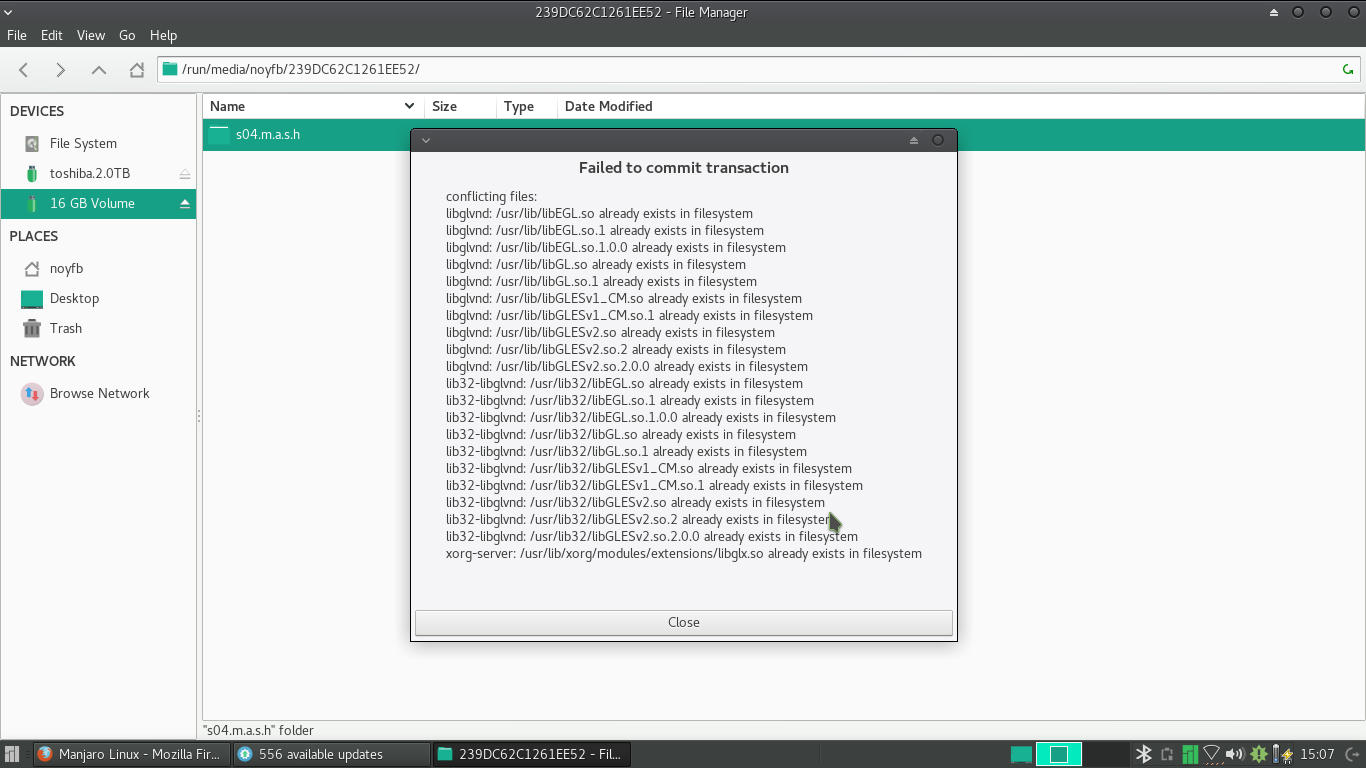The image size is (1366, 768).
Task: Open the File menu
Action: [x=17, y=35]
